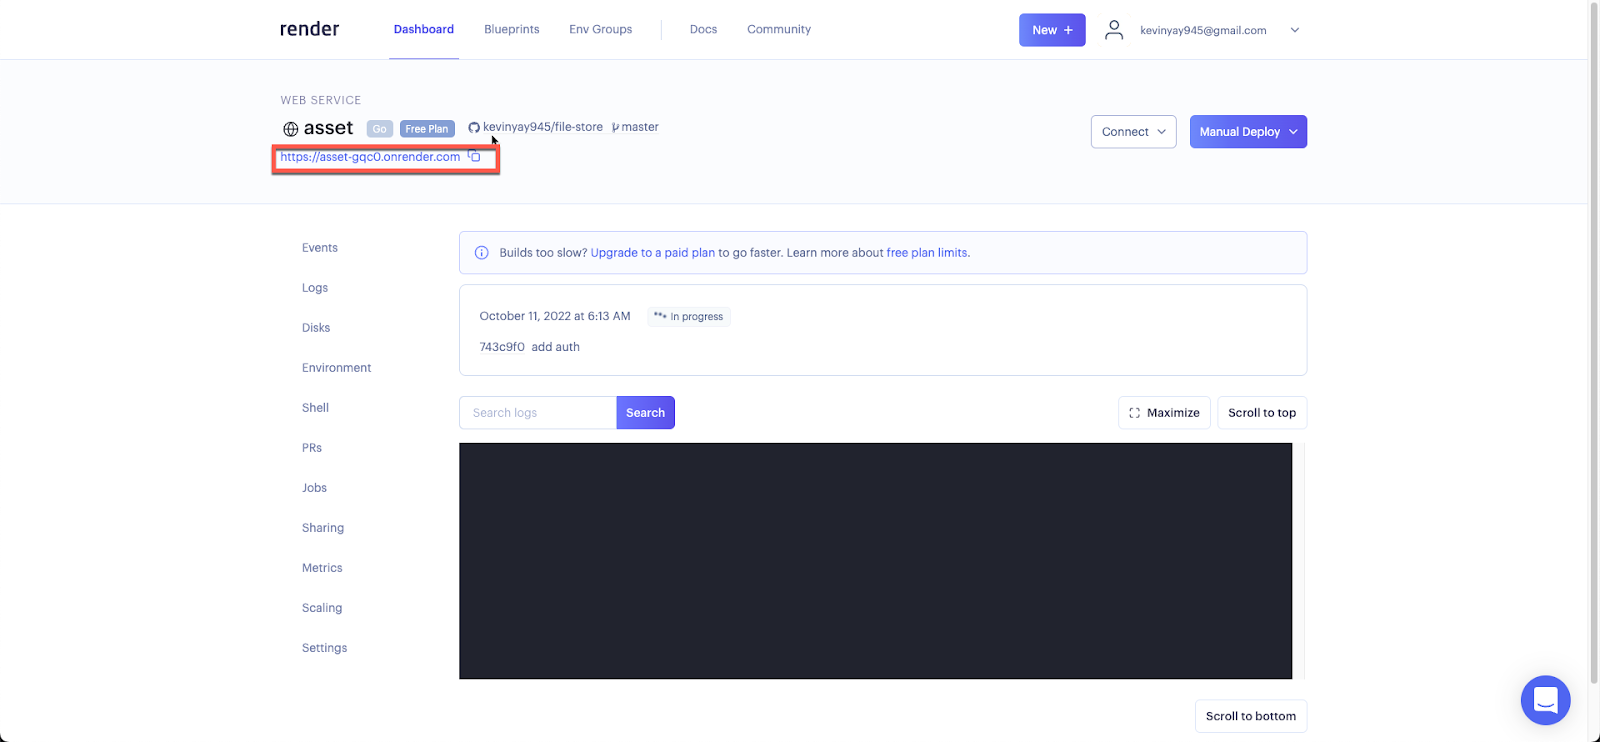
Task: Click the user avatar icon
Action: tap(1113, 30)
